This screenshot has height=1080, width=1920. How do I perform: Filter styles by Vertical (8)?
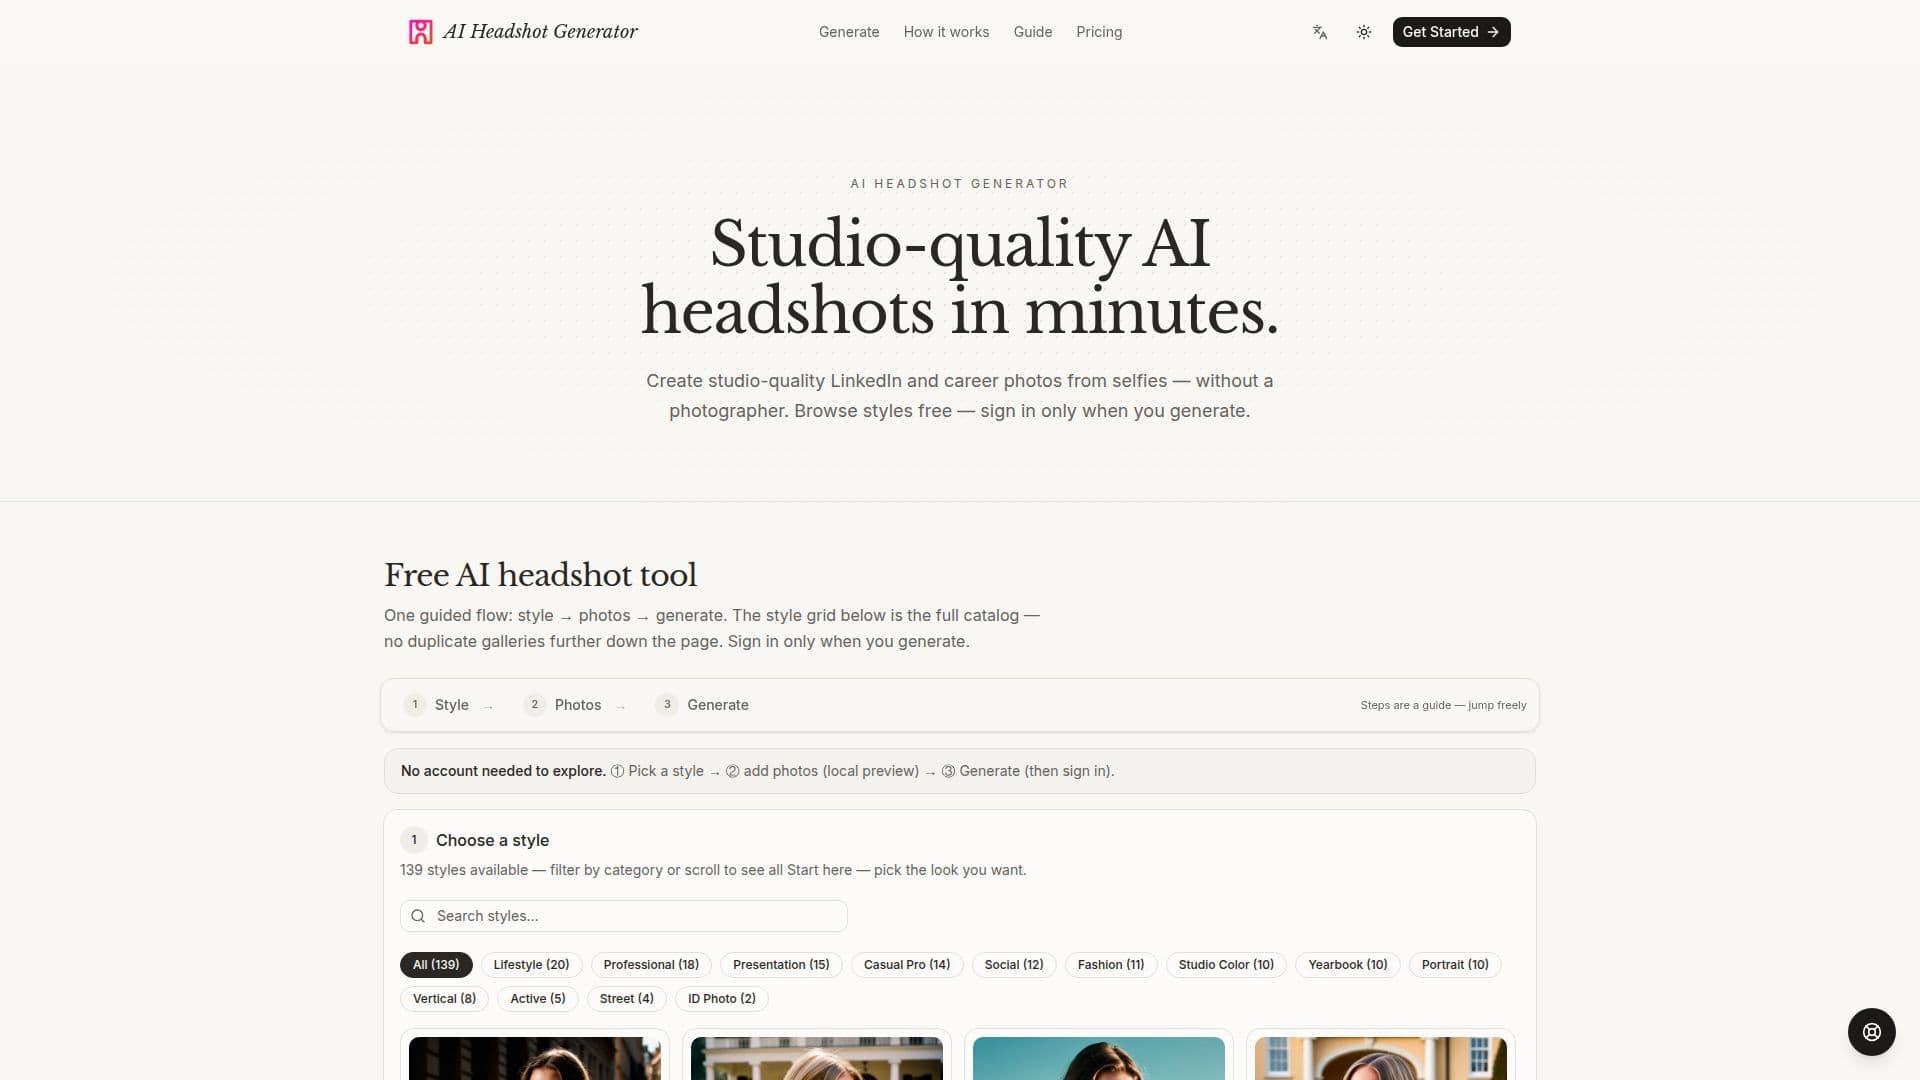pyautogui.click(x=444, y=999)
